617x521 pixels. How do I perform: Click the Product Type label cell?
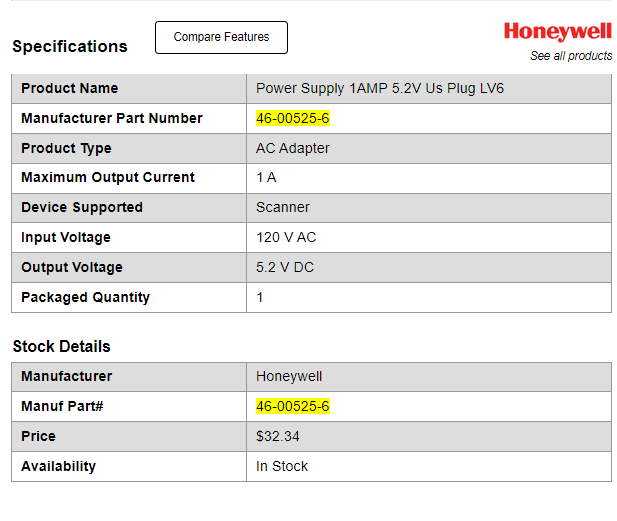(129, 148)
